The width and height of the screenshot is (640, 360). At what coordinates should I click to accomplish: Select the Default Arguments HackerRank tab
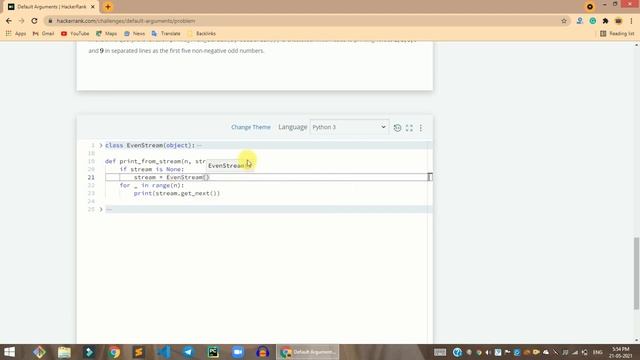tap(51, 7)
